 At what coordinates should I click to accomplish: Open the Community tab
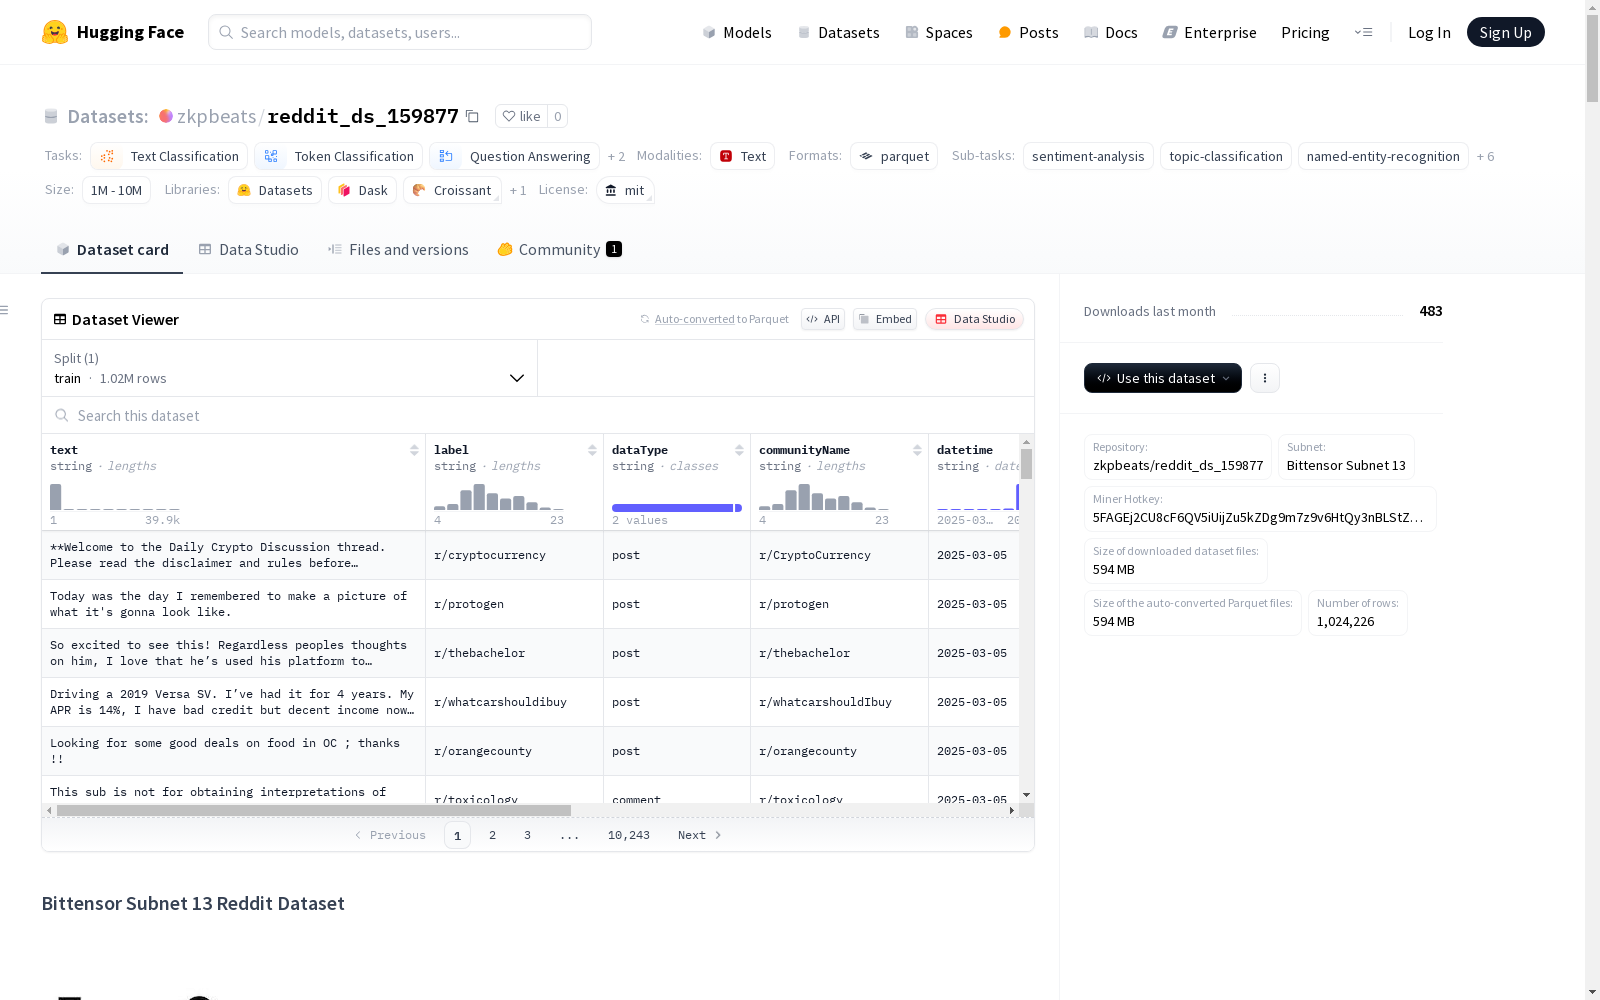point(559,250)
